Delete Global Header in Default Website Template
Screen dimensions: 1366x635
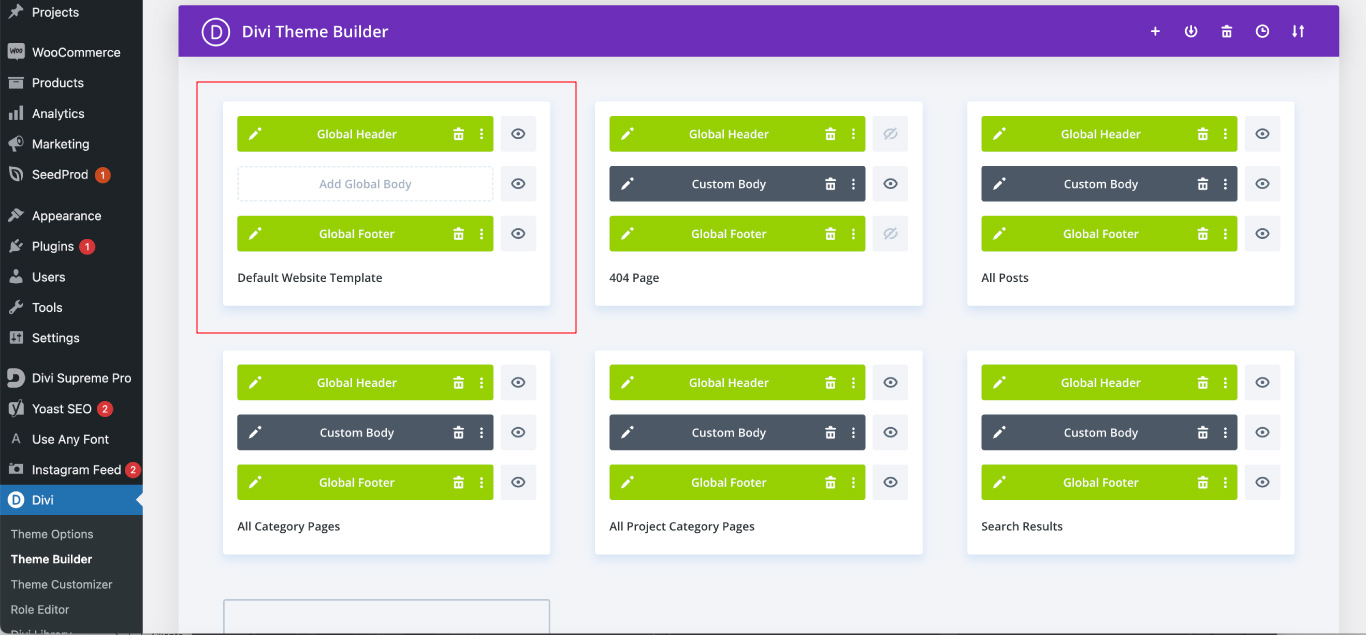tap(458, 134)
